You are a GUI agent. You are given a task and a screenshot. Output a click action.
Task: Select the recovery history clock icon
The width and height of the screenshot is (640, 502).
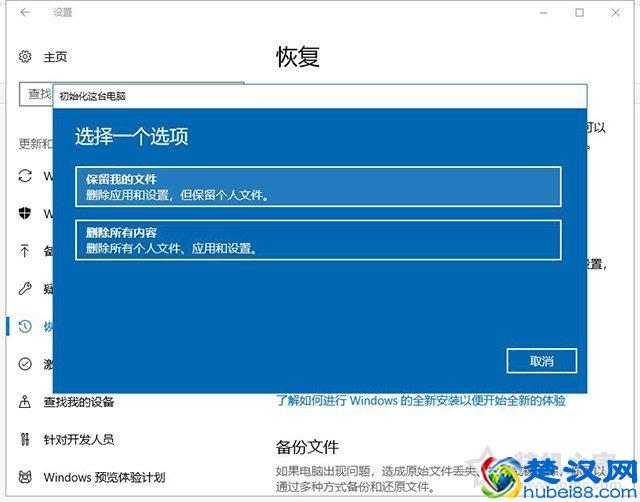tap(25, 326)
